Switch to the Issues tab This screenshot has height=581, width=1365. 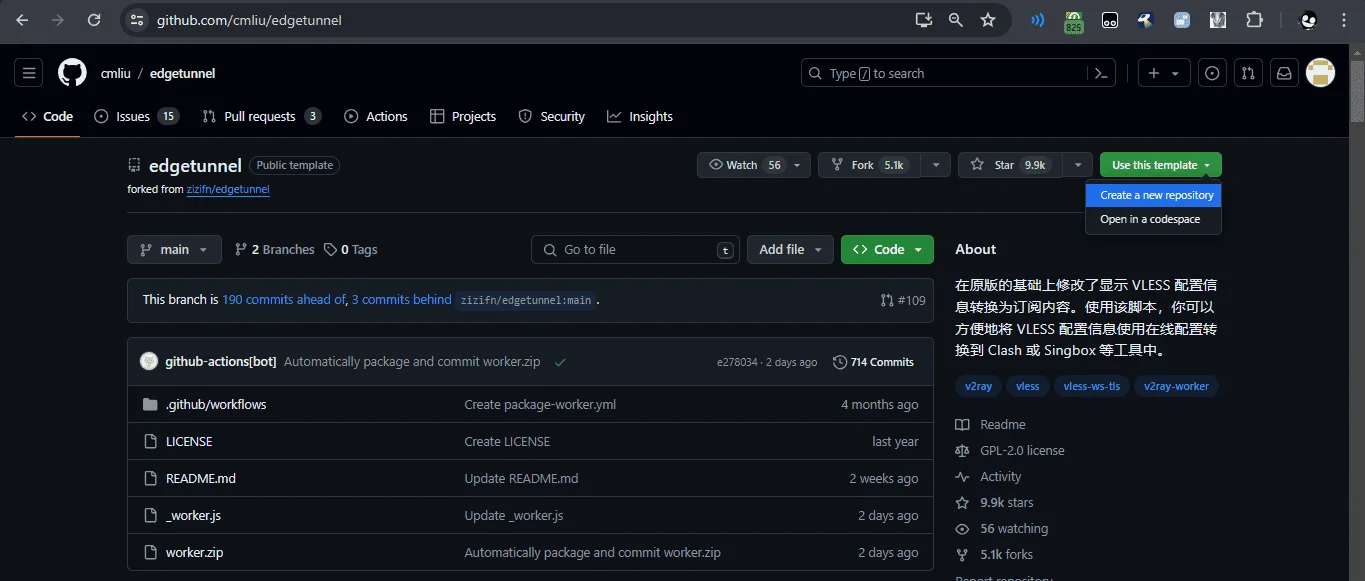(136, 116)
